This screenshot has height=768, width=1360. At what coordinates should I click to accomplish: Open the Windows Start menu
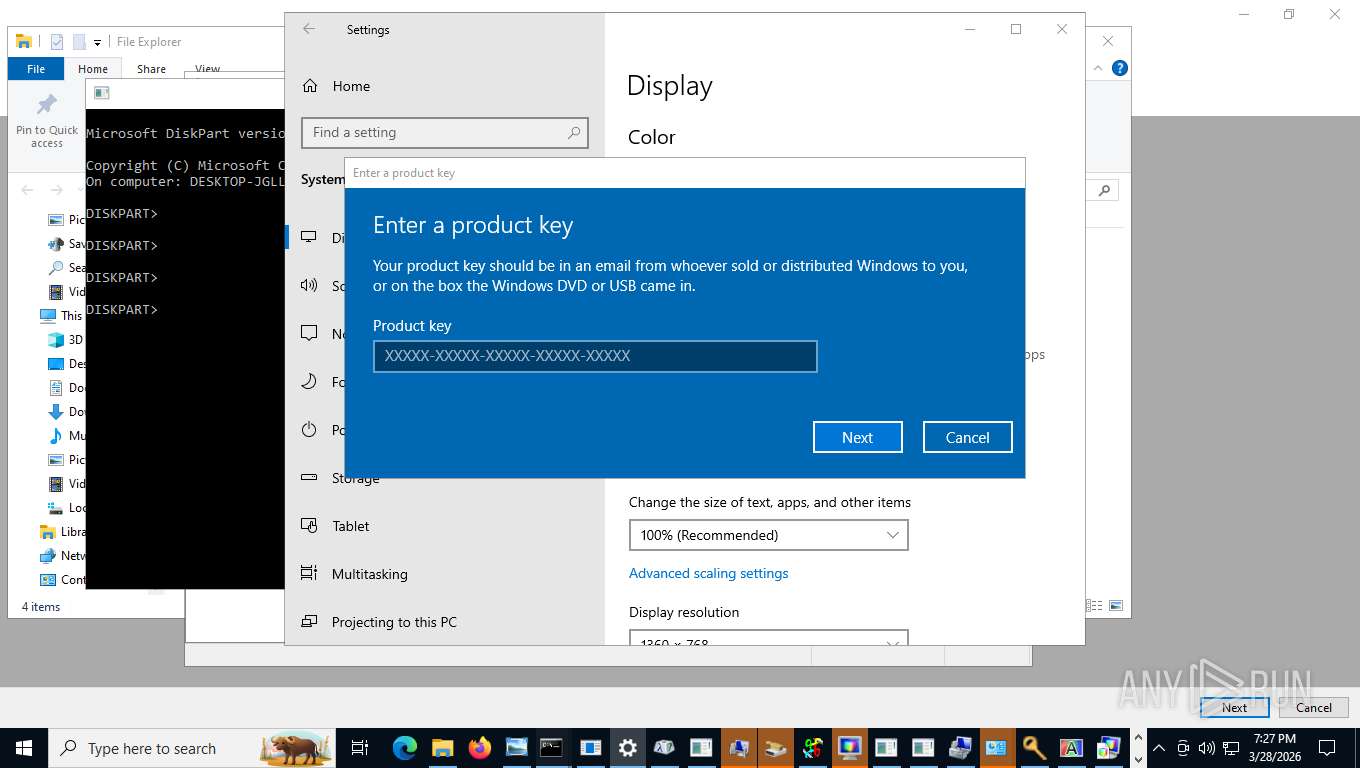[x=24, y=748]
